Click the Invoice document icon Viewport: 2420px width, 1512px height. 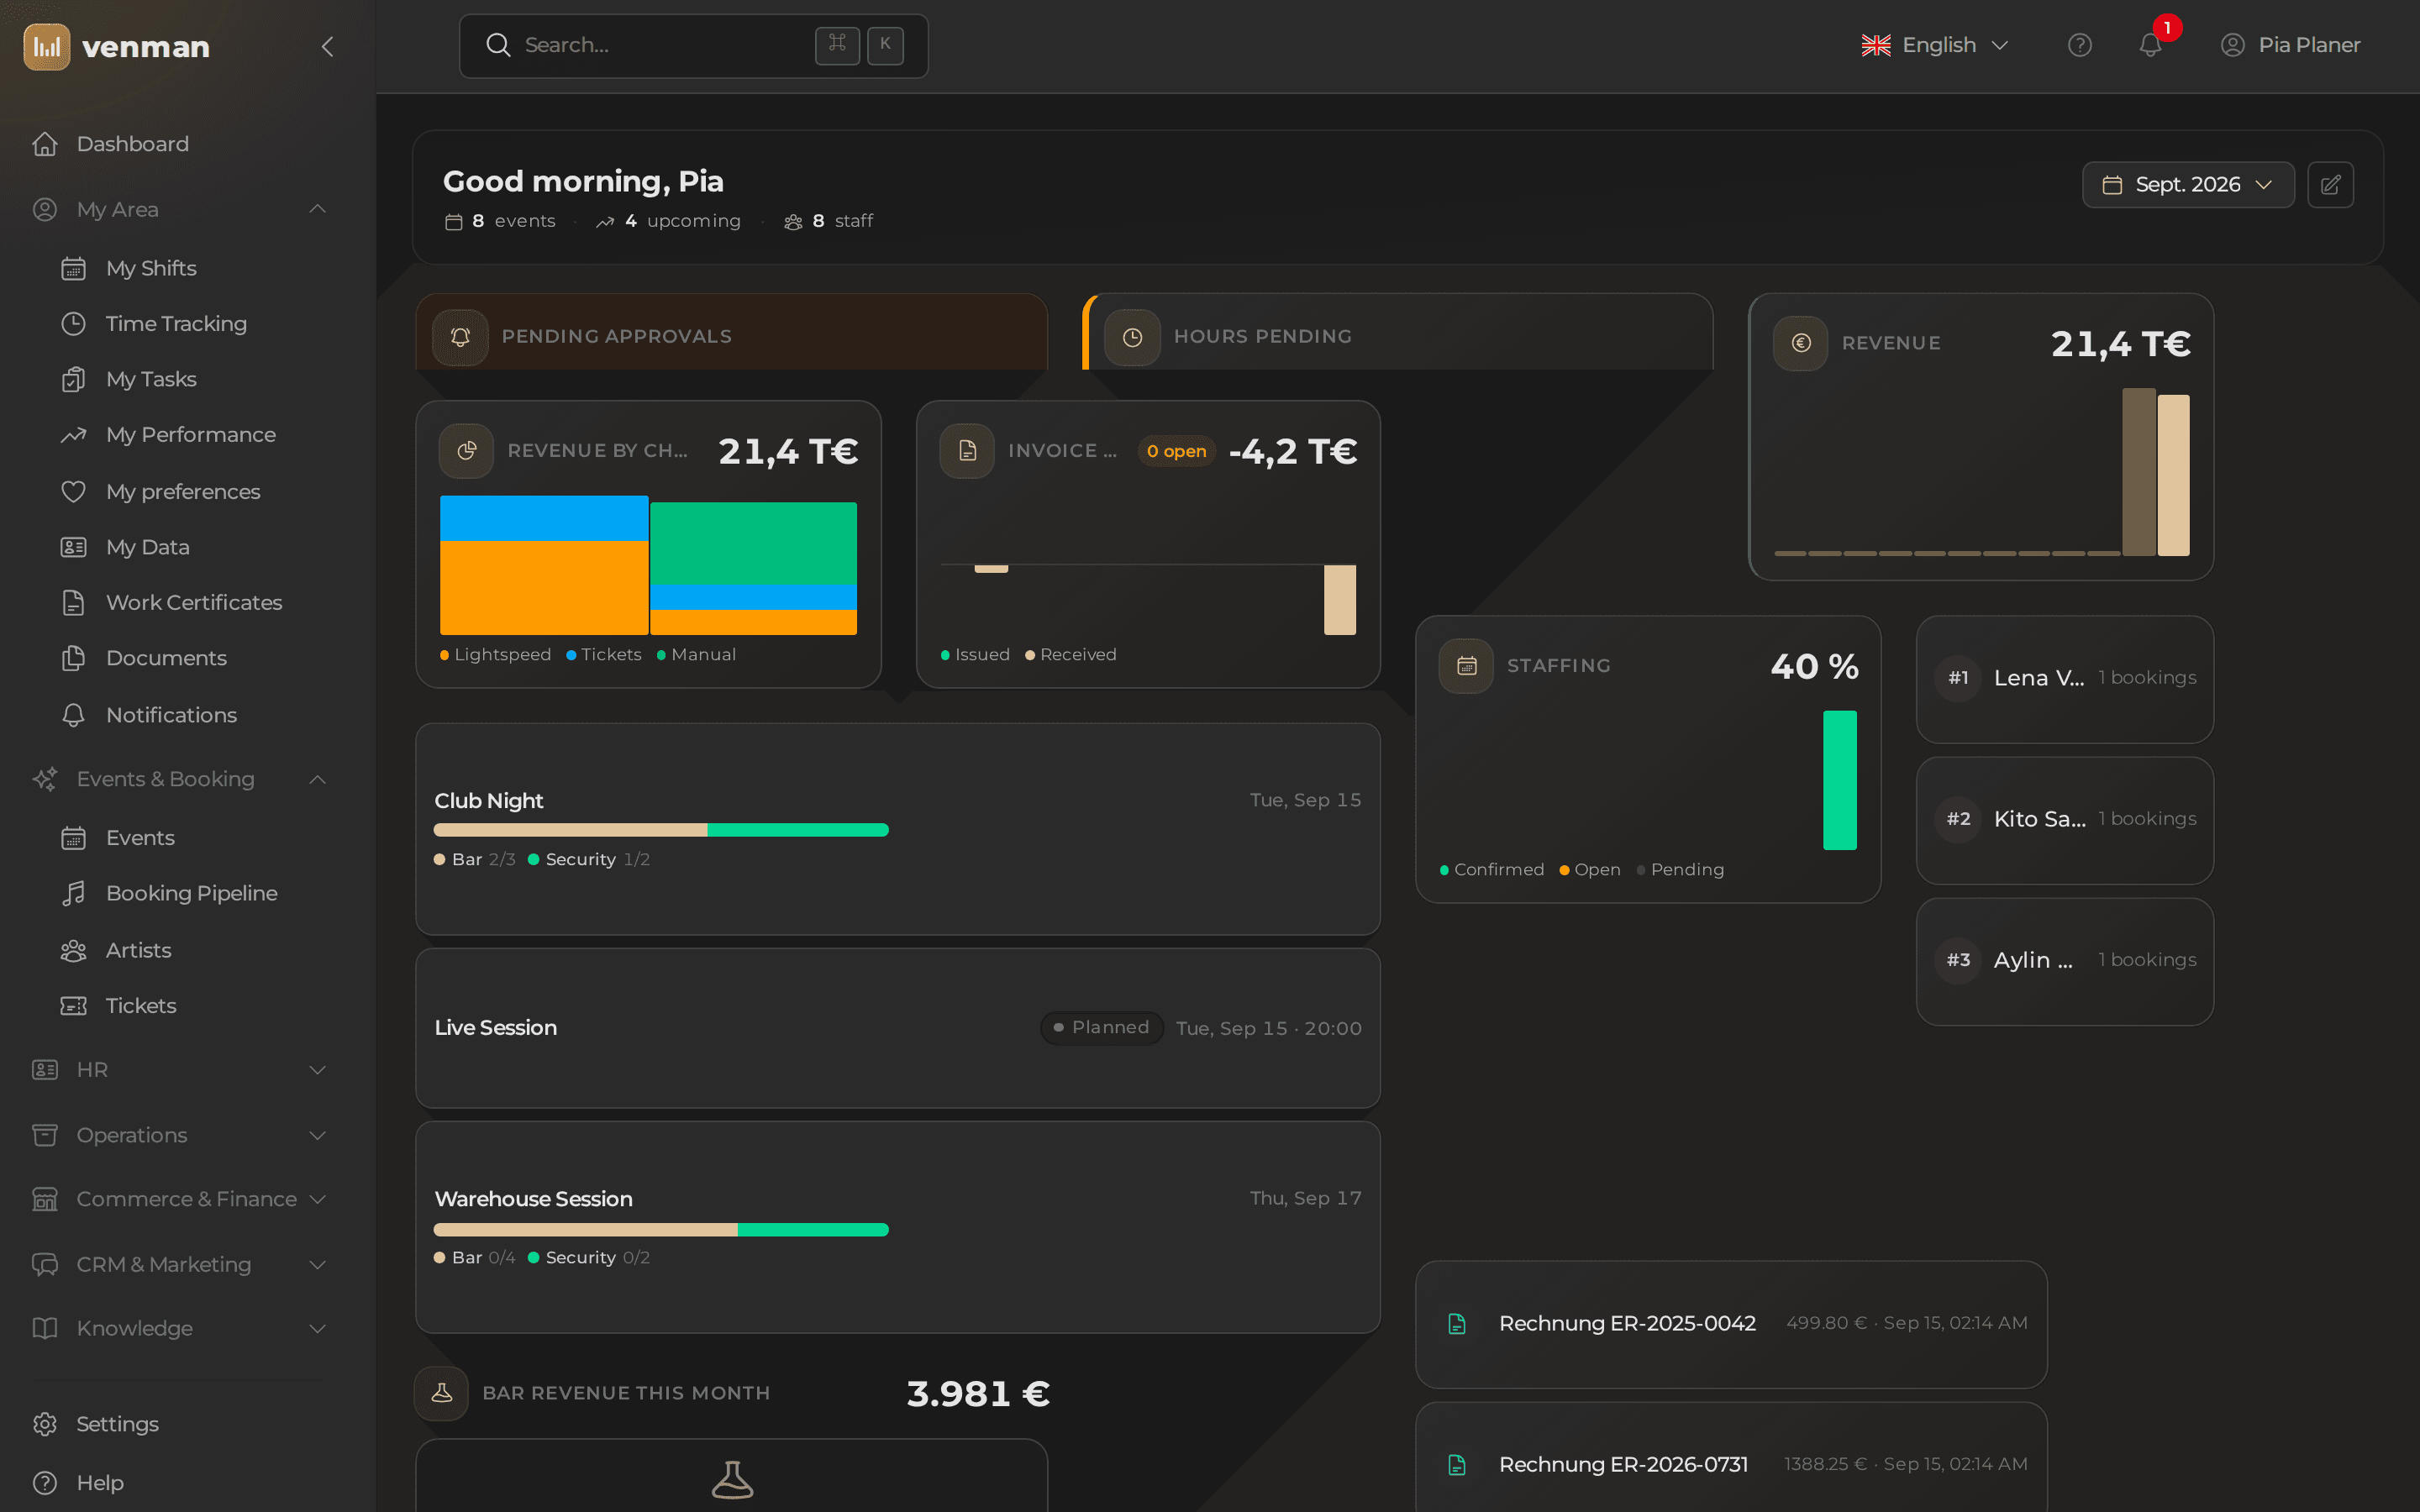coord(967,451)
